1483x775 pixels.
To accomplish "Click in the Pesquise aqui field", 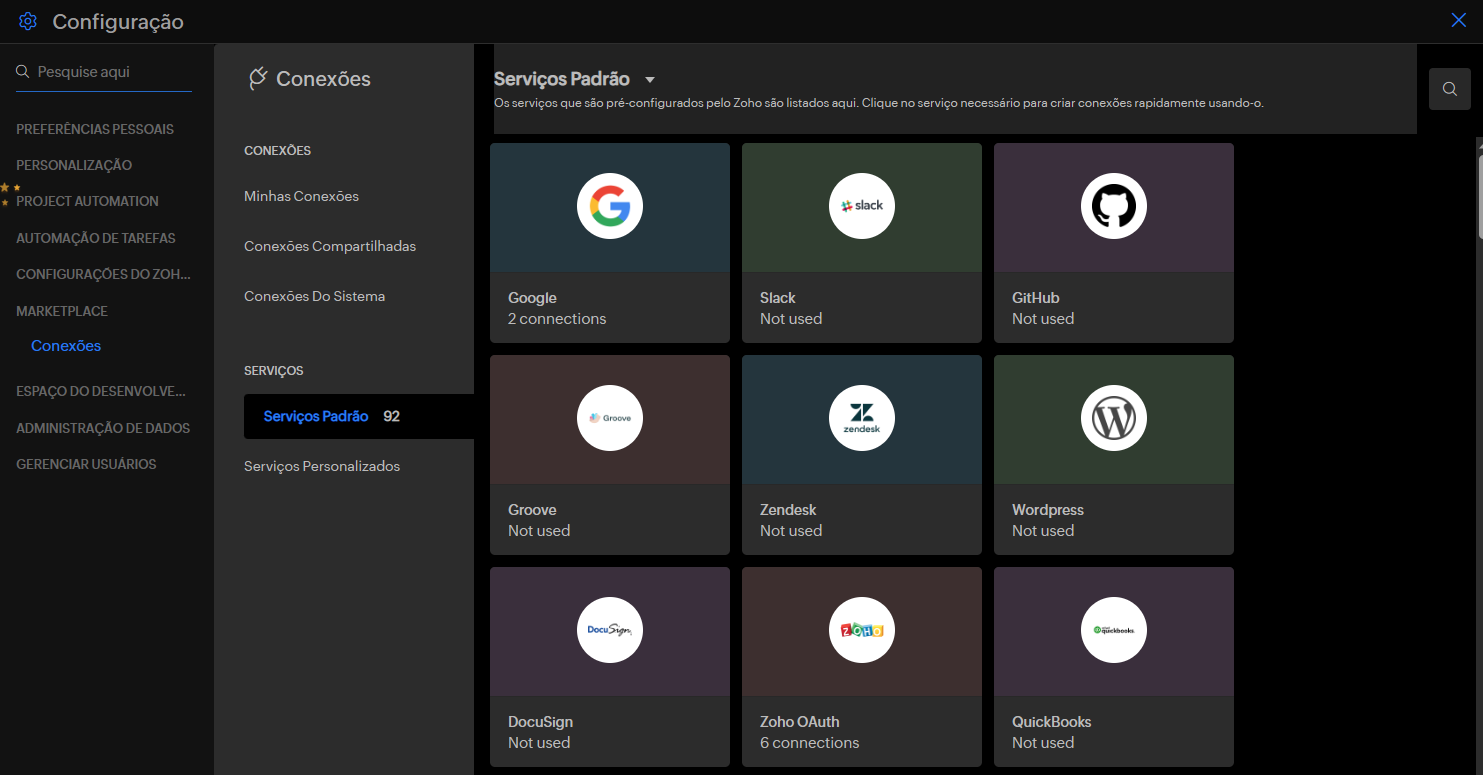I will pos(104,72).
